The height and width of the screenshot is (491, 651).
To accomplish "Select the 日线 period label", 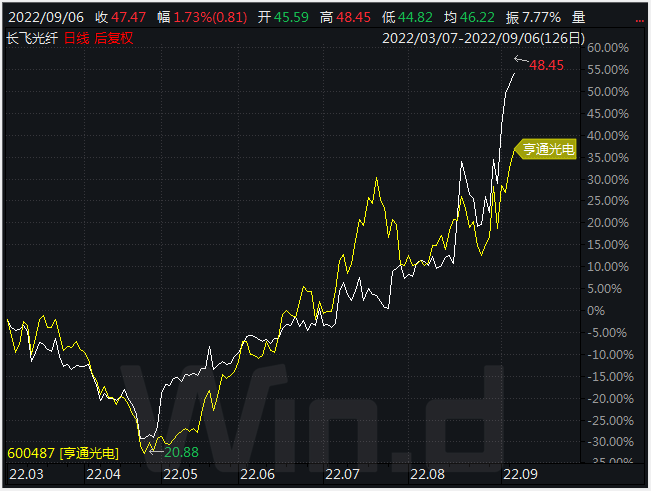I will [x=77, y=39].
